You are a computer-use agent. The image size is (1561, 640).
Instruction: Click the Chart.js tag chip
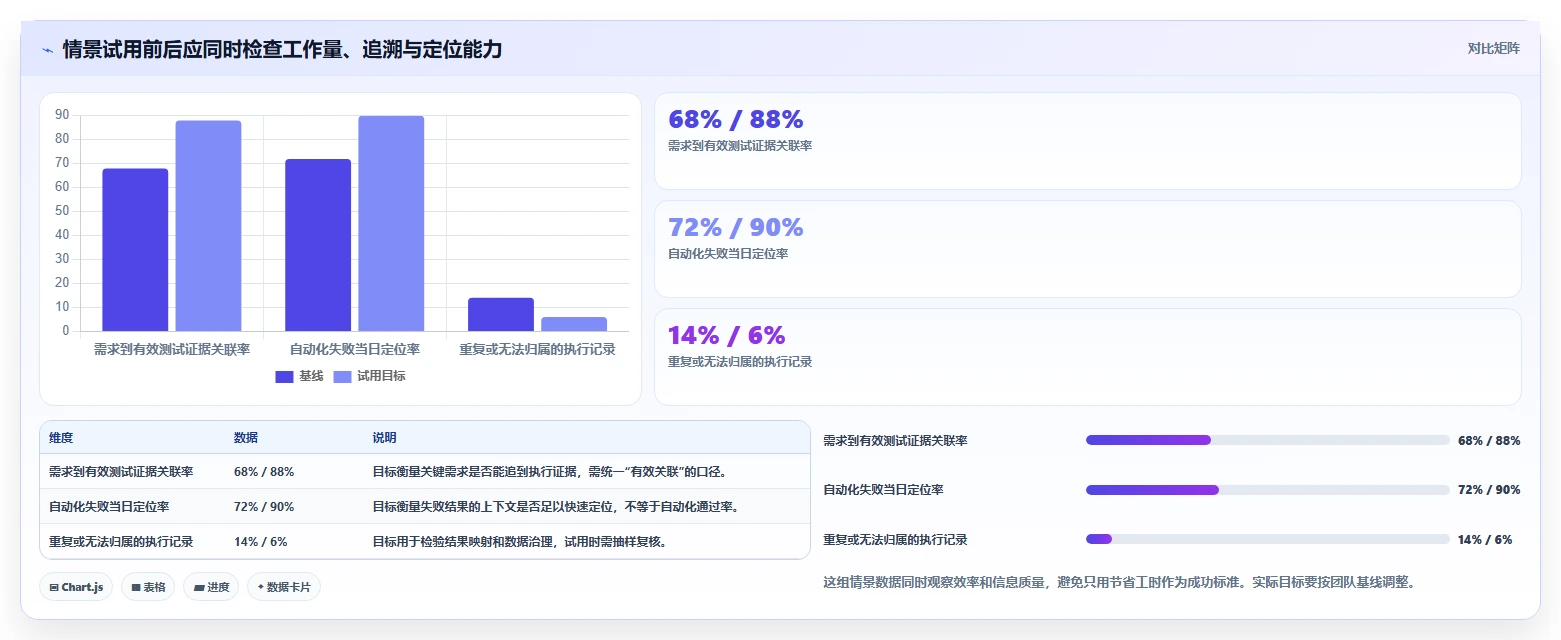(x=77, y=587)
